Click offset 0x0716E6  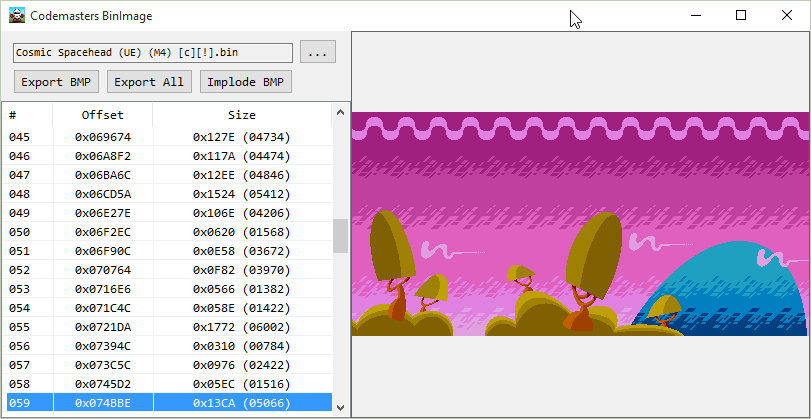click(x=102, y=289)
